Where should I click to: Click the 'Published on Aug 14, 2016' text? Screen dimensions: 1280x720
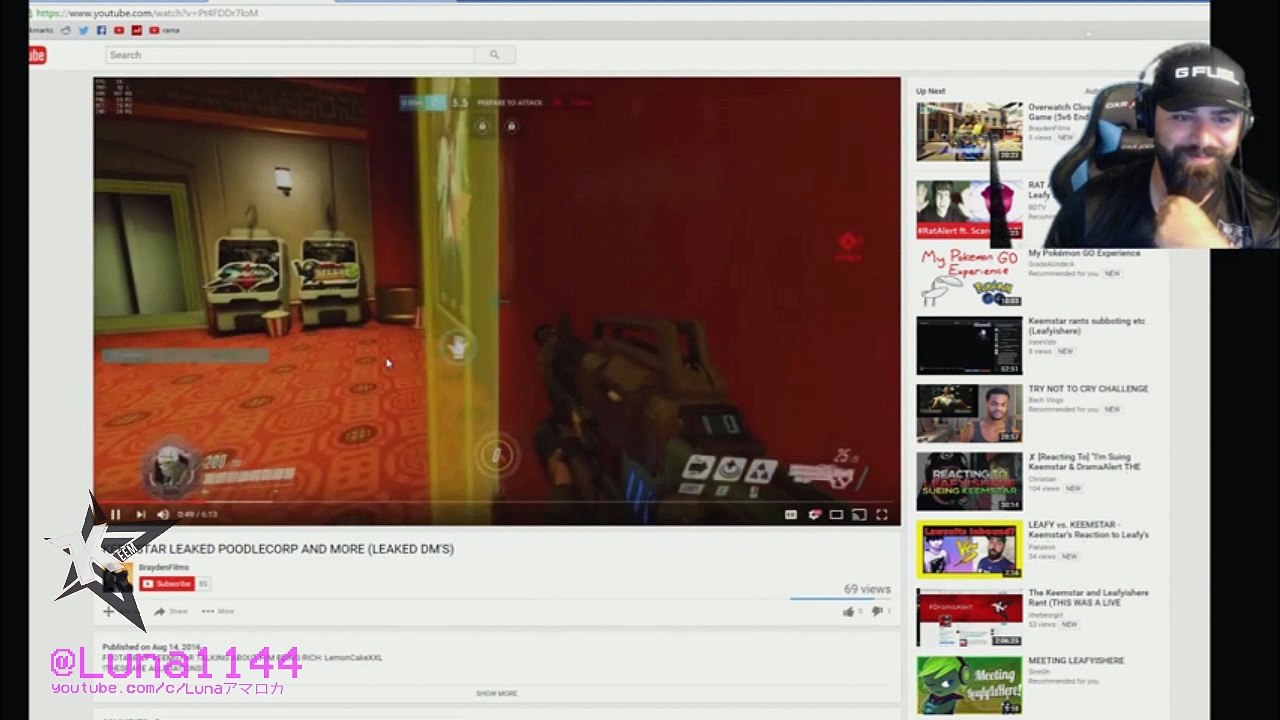click(x=152, y=647)
